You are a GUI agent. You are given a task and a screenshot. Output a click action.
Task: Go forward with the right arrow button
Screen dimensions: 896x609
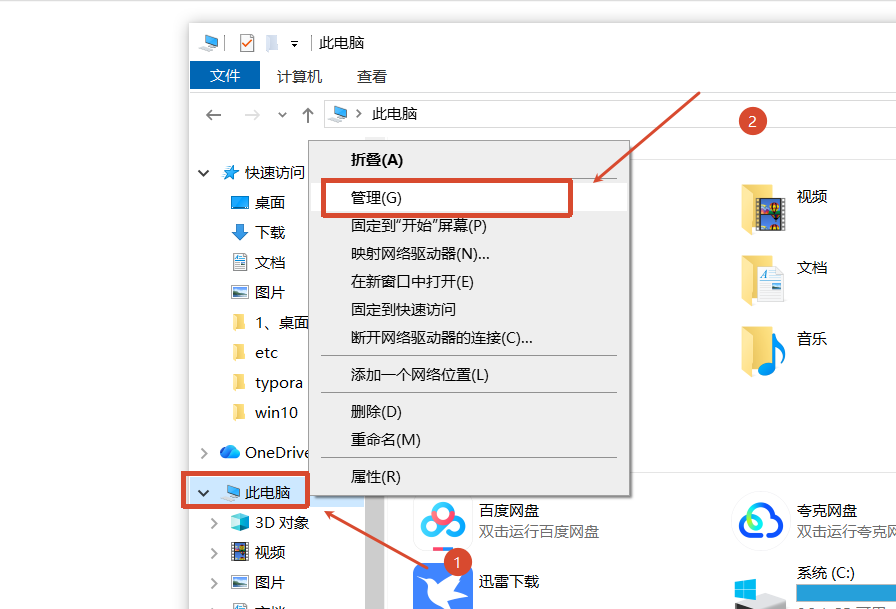[252, 115]
